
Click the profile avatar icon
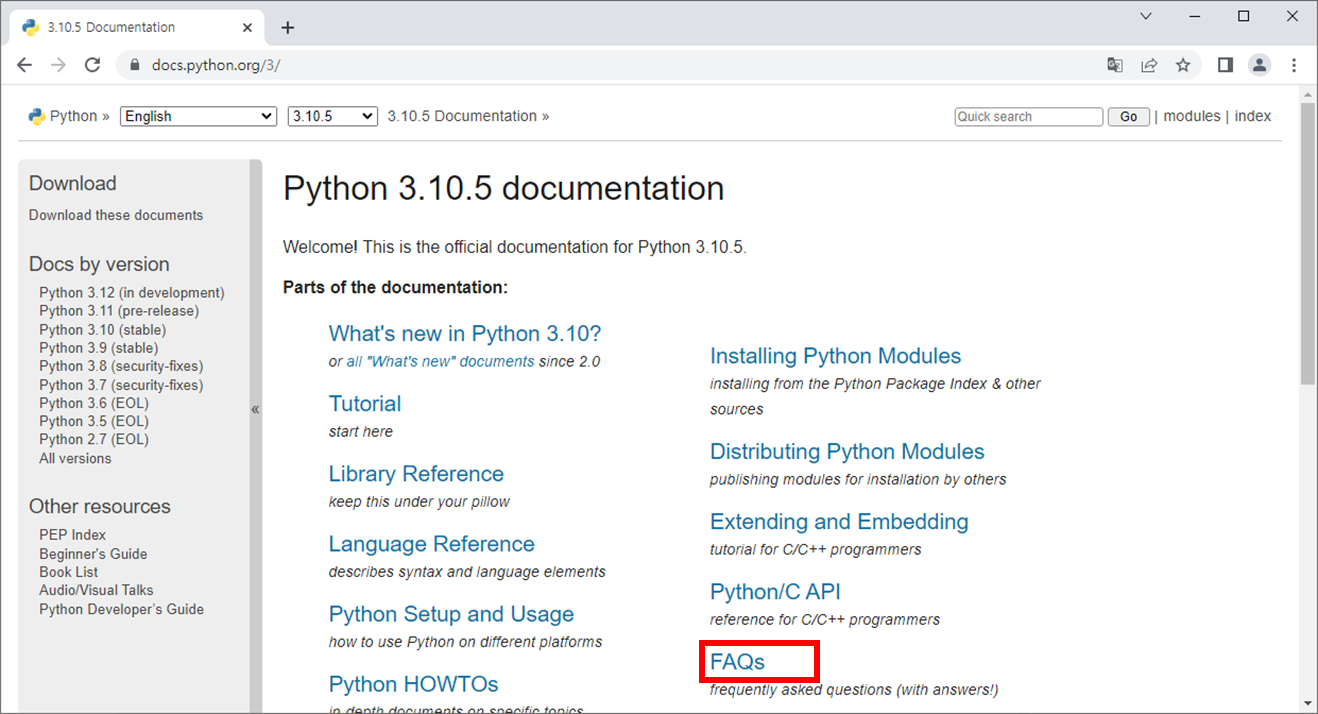click(1259, 65)
